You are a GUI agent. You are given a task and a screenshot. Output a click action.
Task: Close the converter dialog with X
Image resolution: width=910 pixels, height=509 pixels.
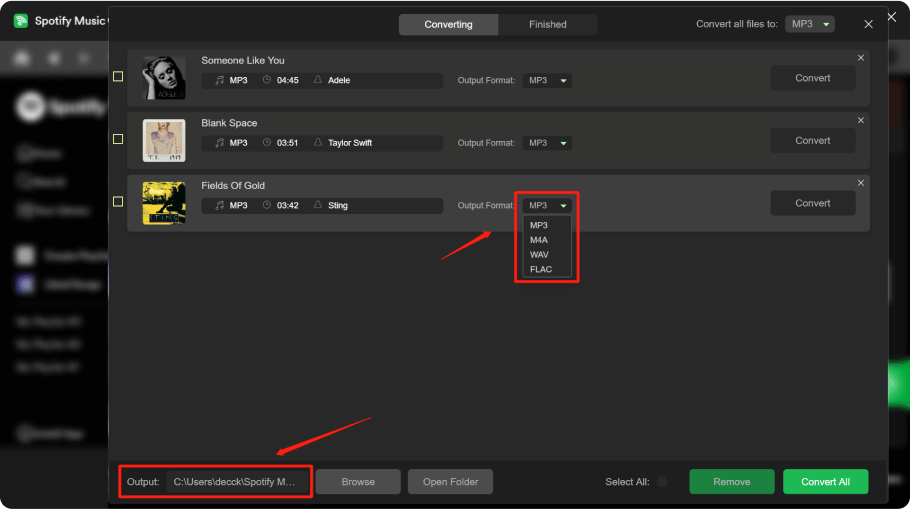868,24
